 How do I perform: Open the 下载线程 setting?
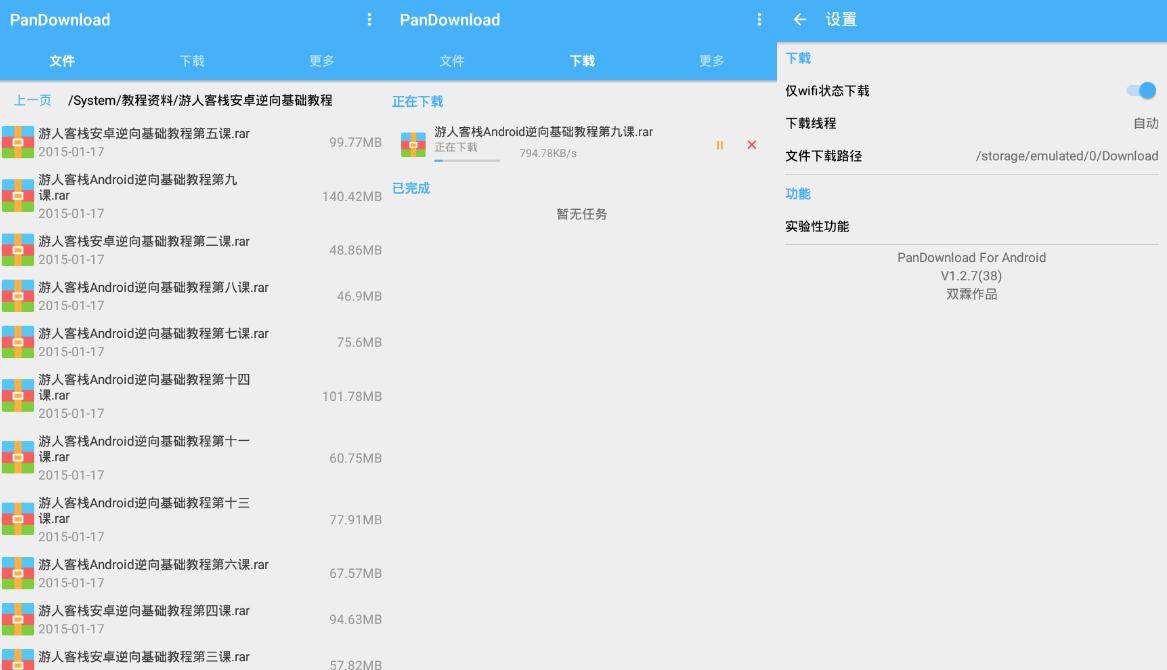tap(972, 124)
